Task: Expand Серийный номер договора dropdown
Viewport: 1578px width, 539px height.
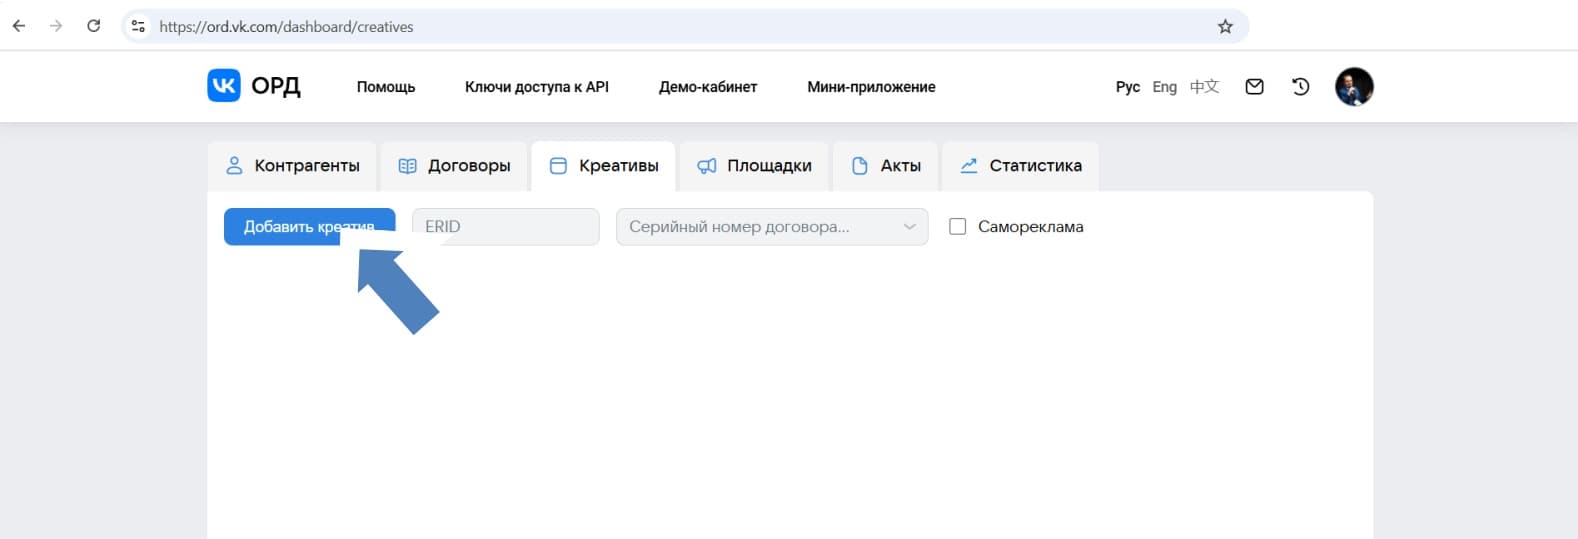Action: coord(771,227)
